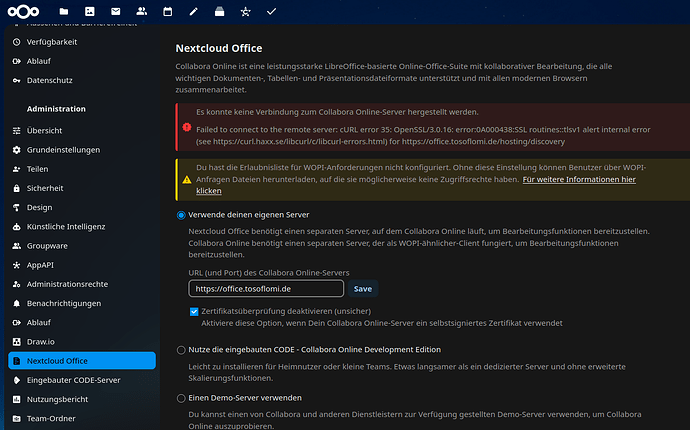Open the Mail app icon
690x430 pixels.
116,11
